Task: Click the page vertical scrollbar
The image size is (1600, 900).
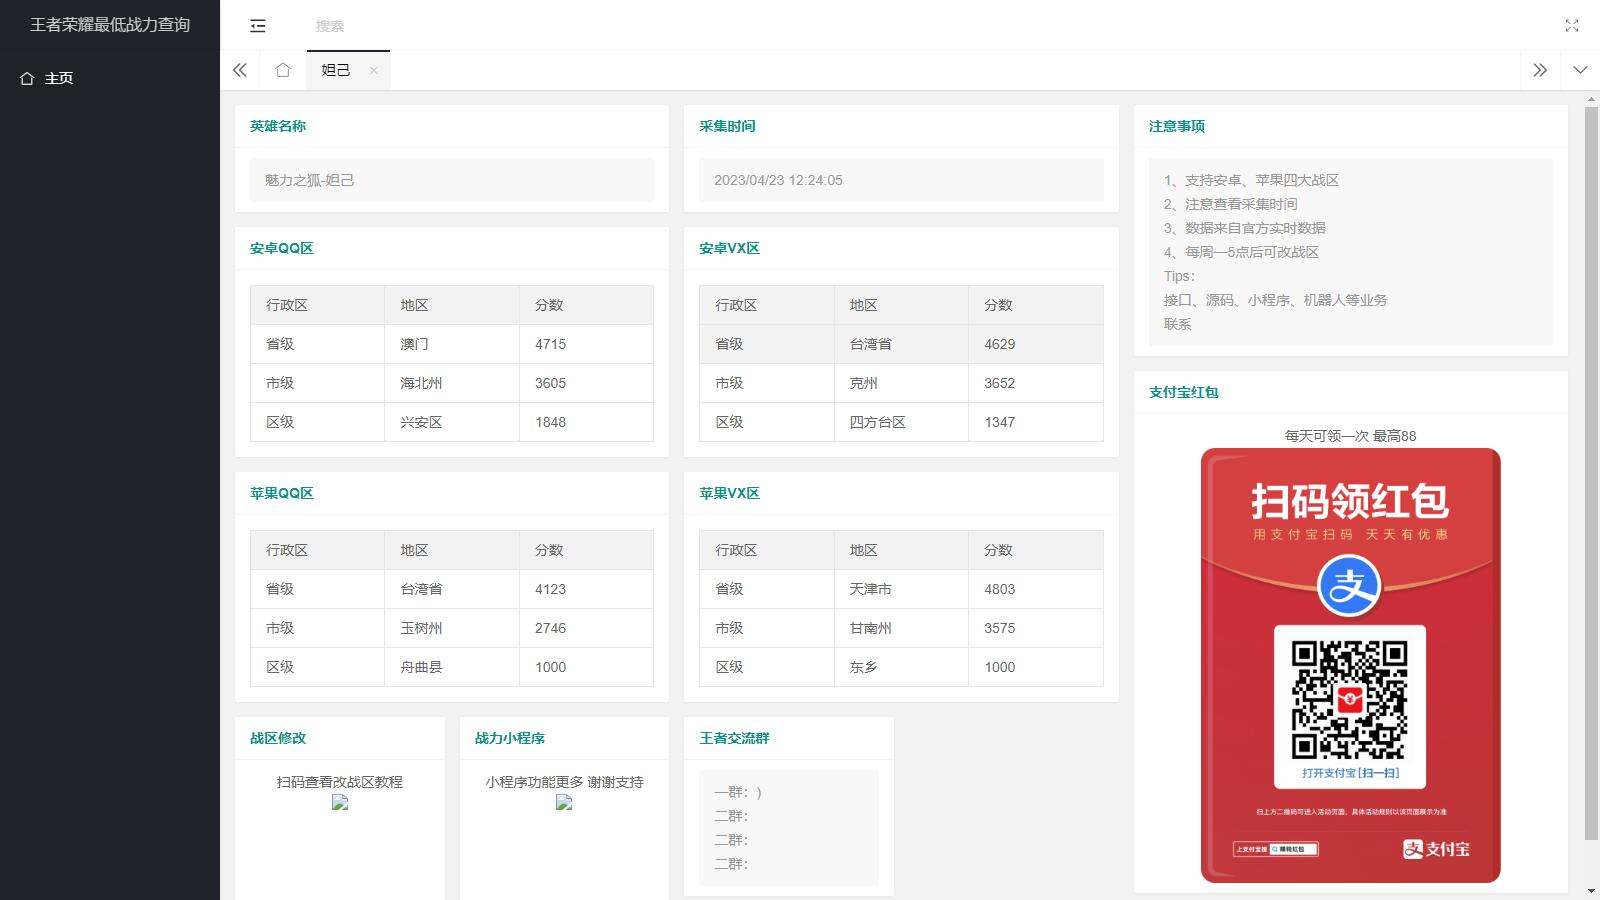Action: [x=1591, y=470]
